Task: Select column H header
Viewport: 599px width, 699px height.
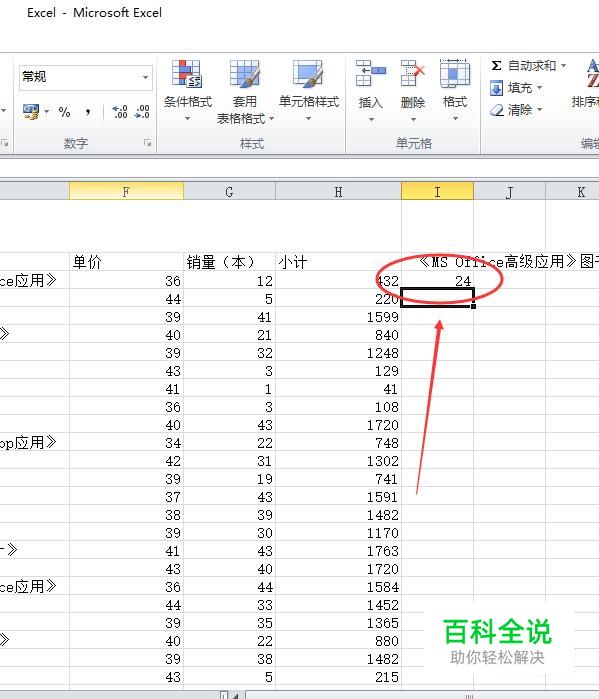Action: pyautogui.click(x=338, y=192)
